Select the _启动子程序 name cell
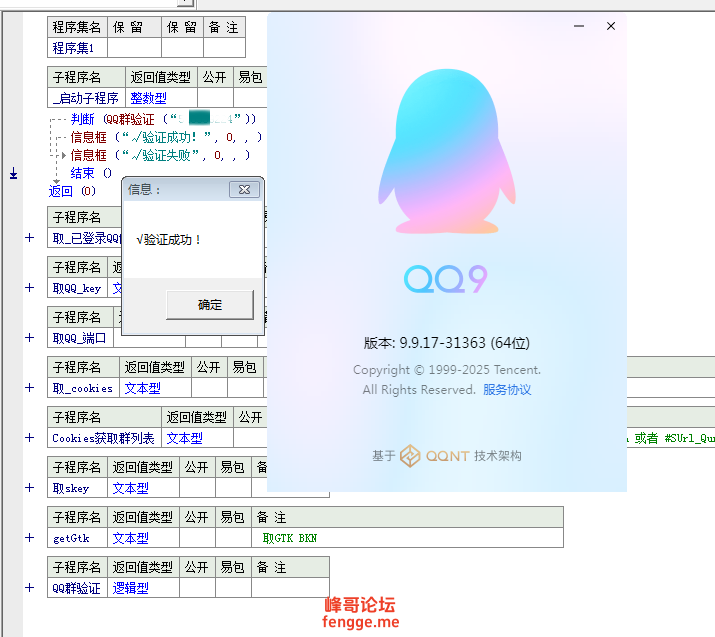This screenshot has height=637, width=715. (86, 98)
